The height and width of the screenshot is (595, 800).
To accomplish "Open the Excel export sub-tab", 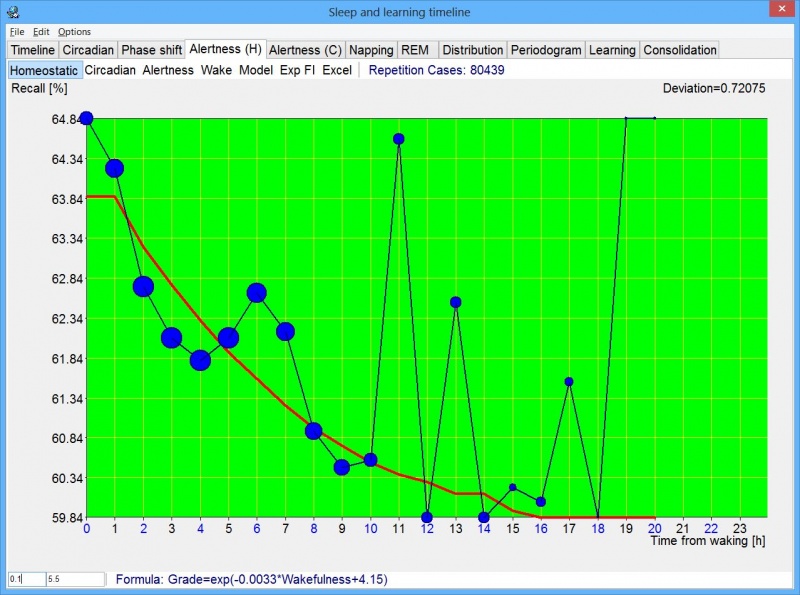I will (x=339, y=70).
